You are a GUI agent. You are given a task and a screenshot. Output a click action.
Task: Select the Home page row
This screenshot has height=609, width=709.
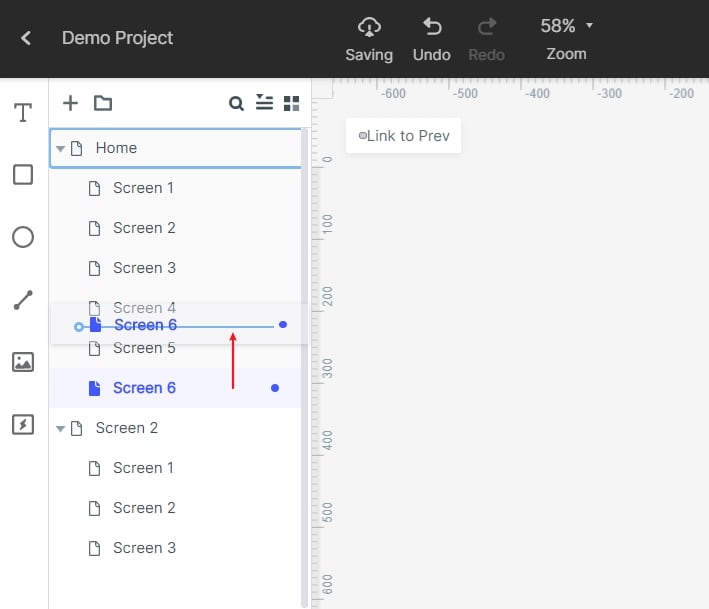pos(175,148)
